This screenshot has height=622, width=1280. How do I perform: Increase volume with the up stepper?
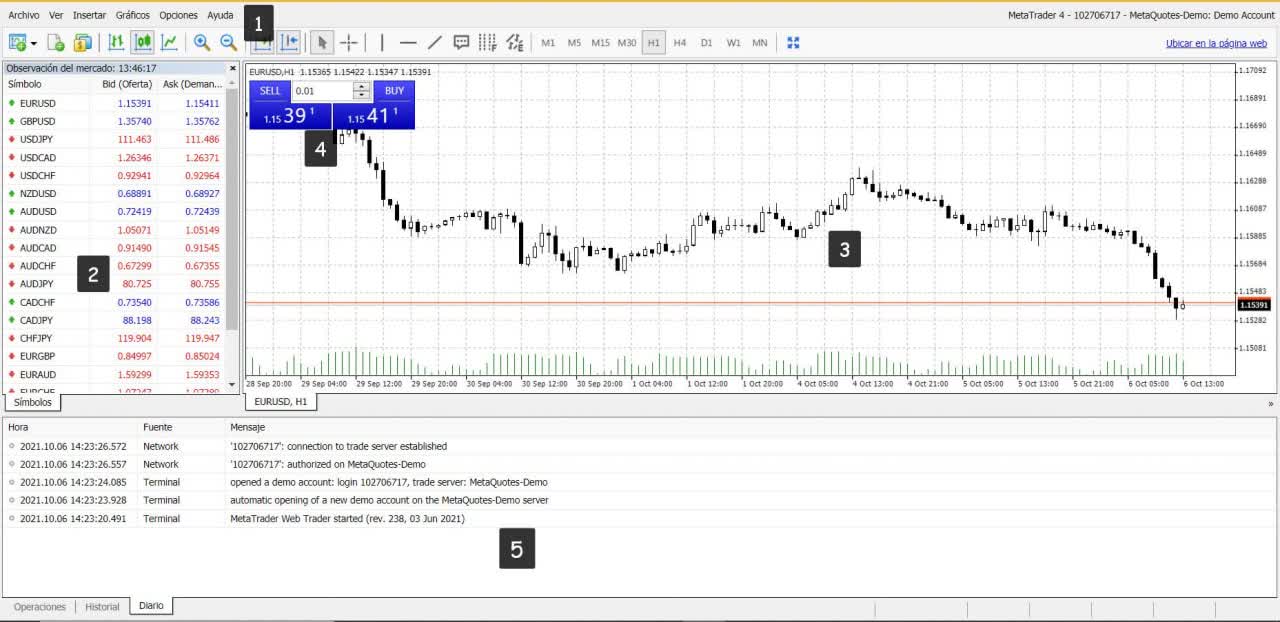362,86
